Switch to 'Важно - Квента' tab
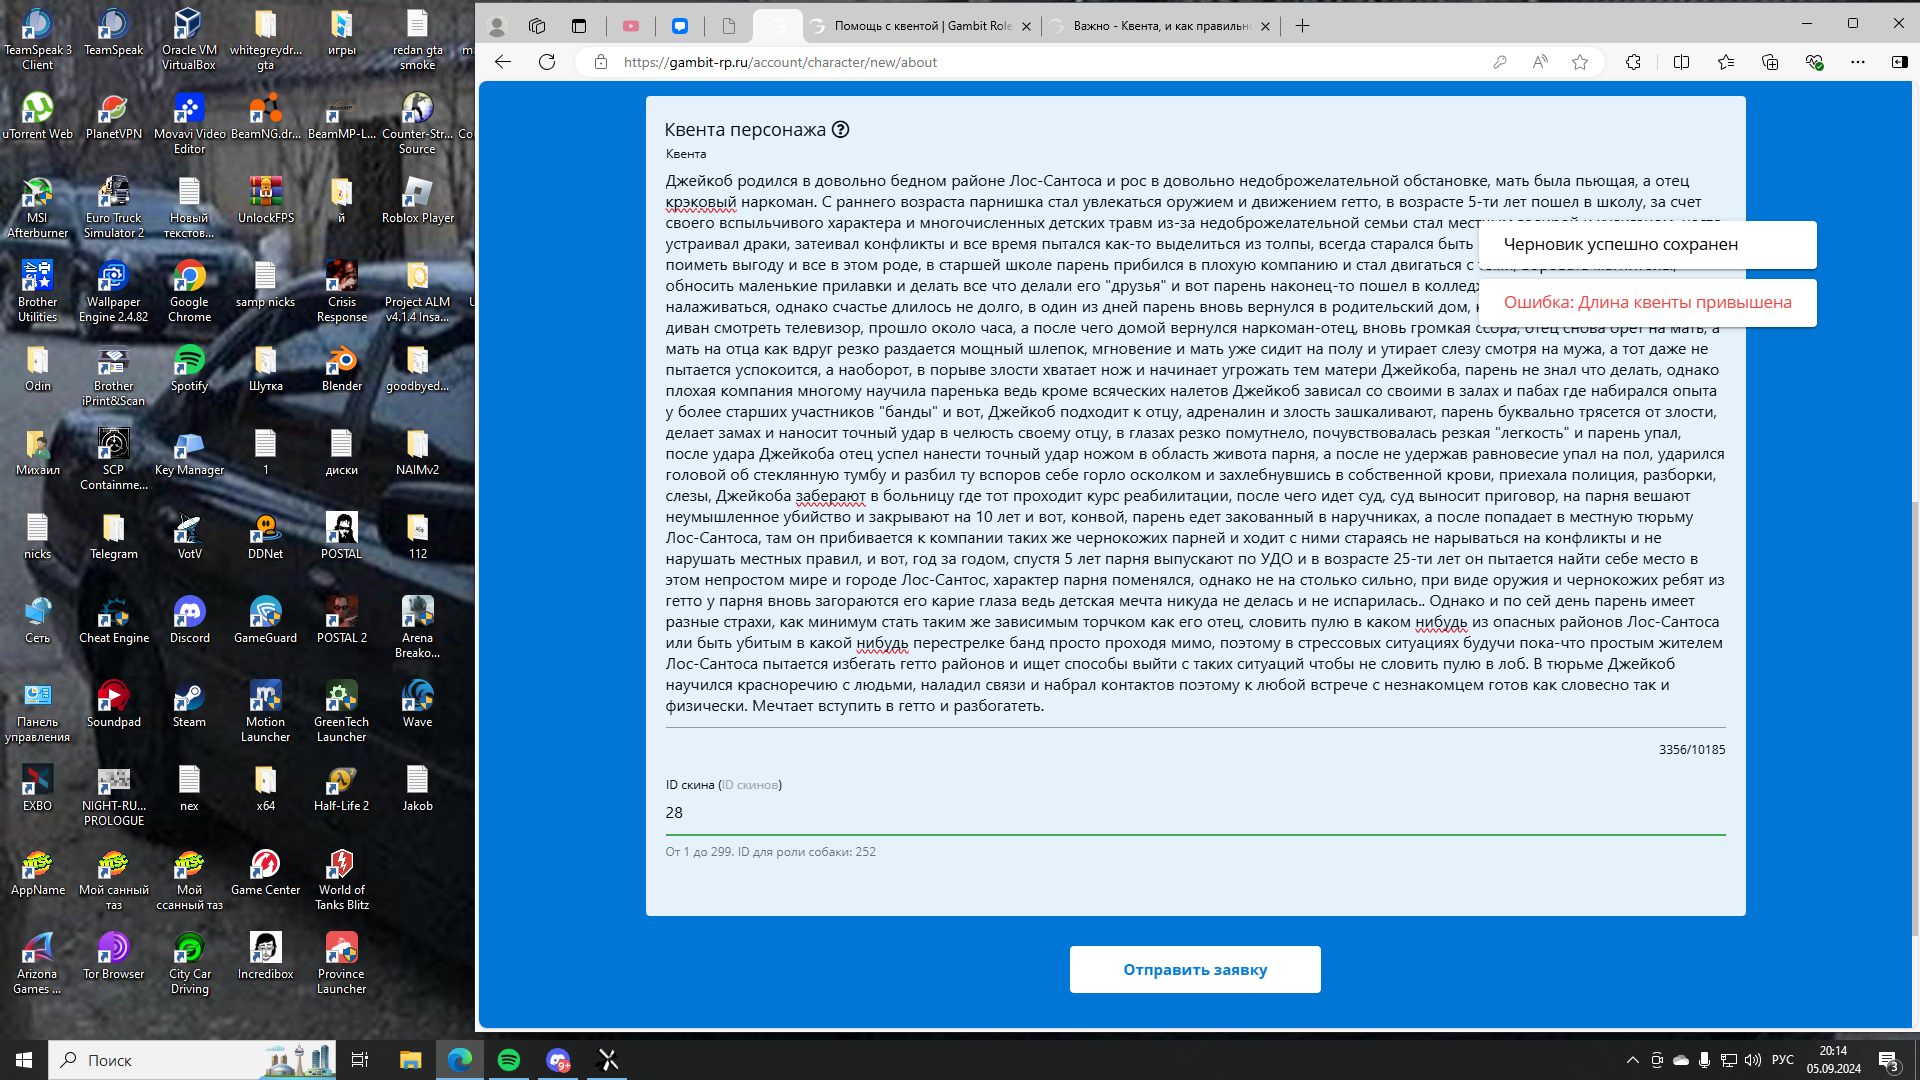Screen dimensions: 1920x1080 [1160, 26]
